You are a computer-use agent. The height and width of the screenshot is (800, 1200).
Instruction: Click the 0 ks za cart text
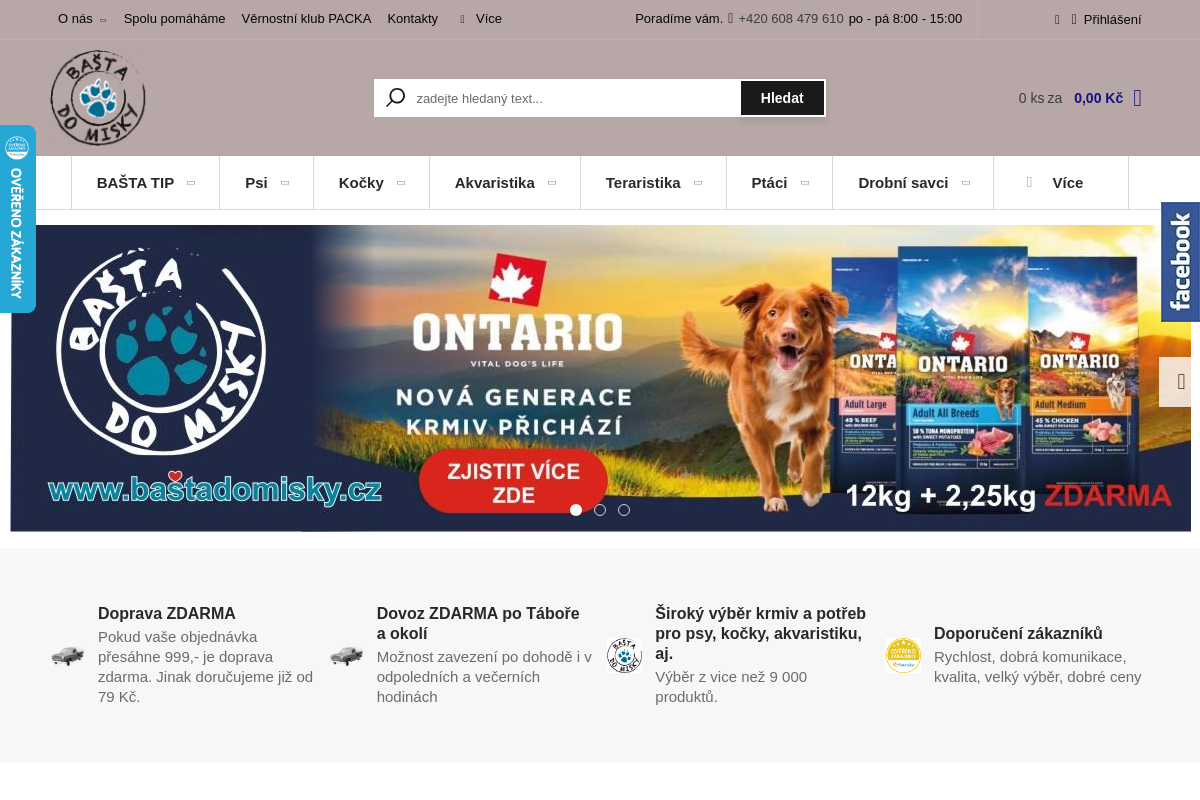[1040, 98]
